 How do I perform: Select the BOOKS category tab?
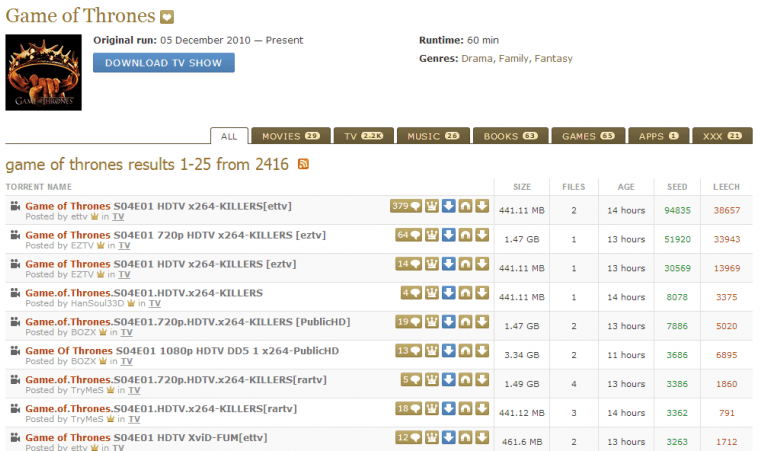(509, 136)
